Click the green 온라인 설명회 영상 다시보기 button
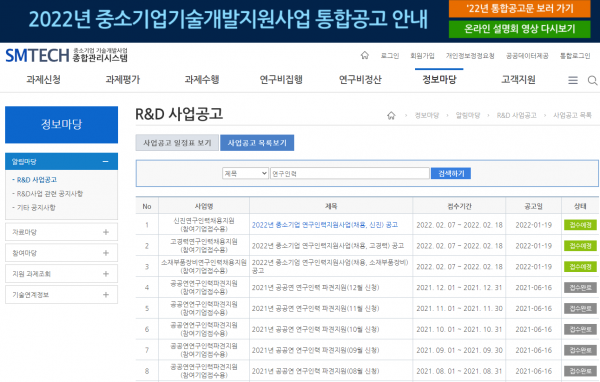 tap(520, 29)
